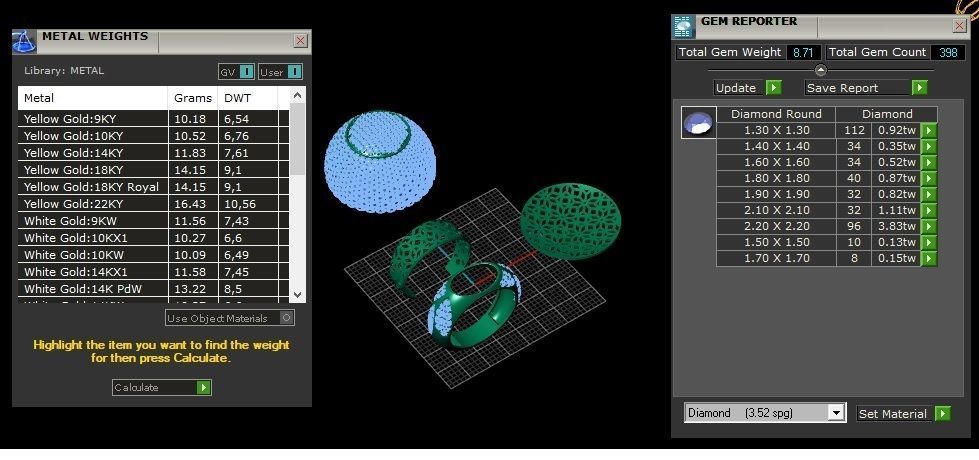The image size is (979, 460).
Task: Click green arrow on 1.40 X 1.40 row
Action: click(x=929, y=147)
